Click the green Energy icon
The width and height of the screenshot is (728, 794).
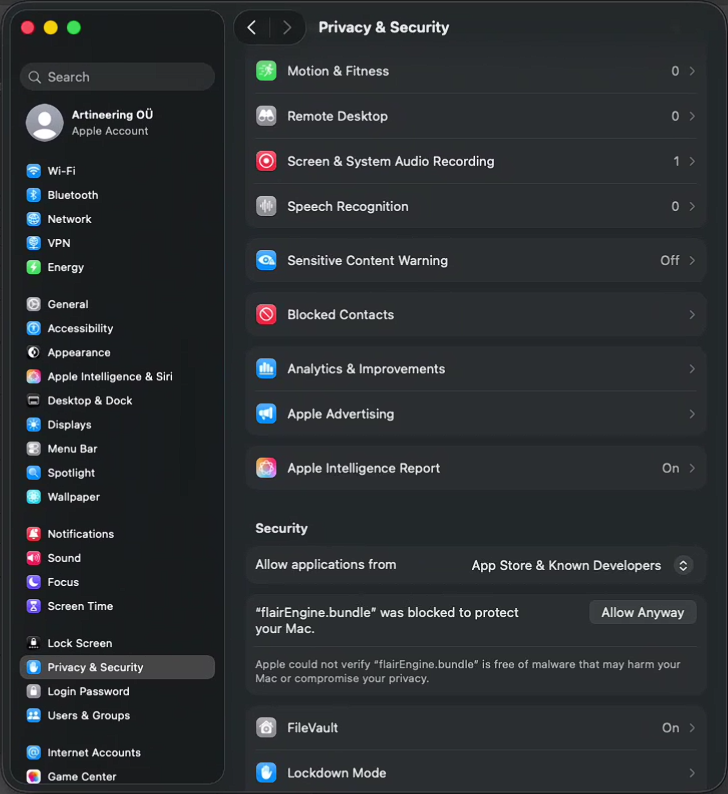33,267
